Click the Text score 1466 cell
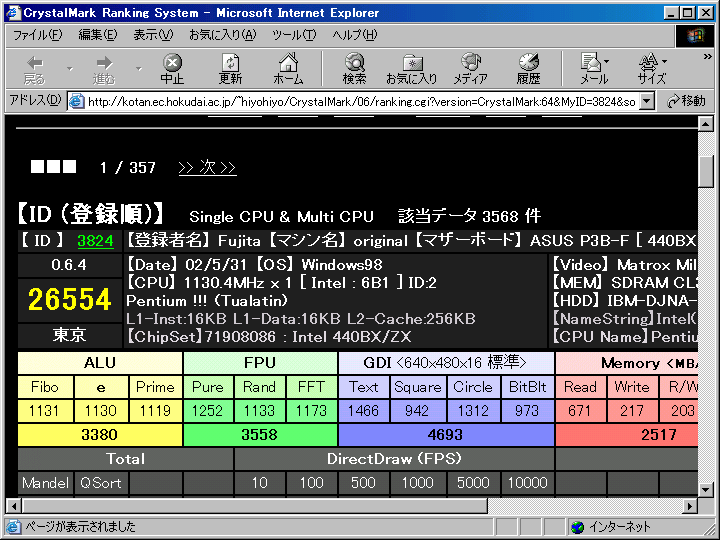 pos(363,411)
